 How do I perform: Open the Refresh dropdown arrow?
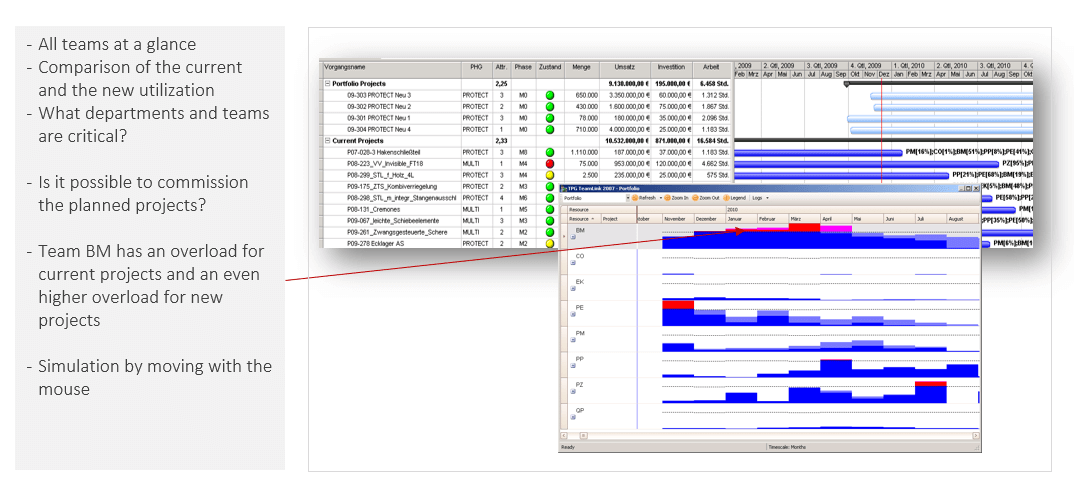pyautogui.click(x=659, y=198)
